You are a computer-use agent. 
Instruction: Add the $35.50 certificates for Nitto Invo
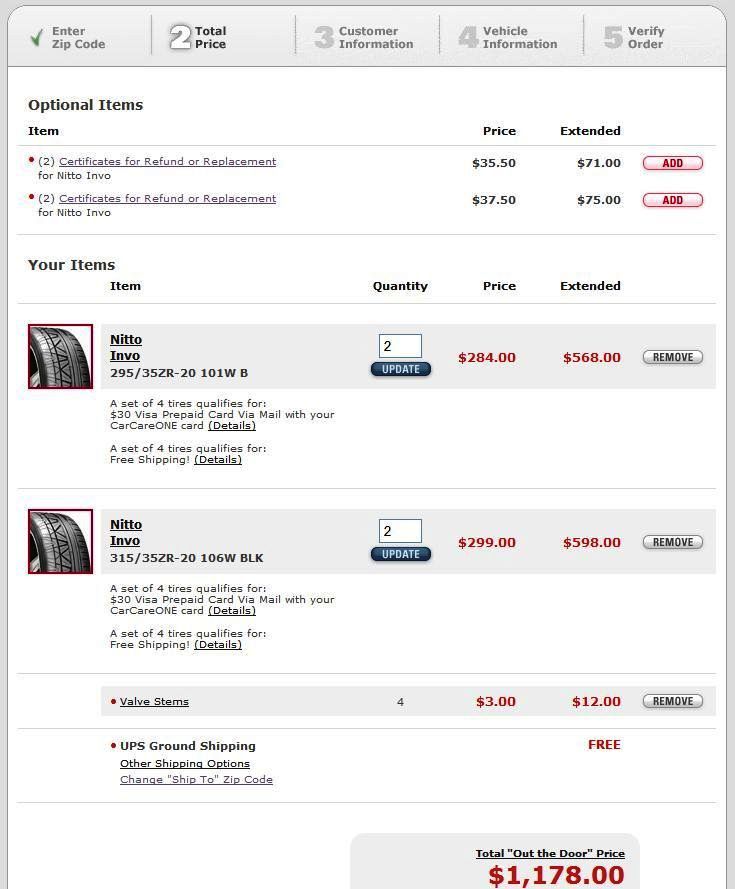click(672, 163)
